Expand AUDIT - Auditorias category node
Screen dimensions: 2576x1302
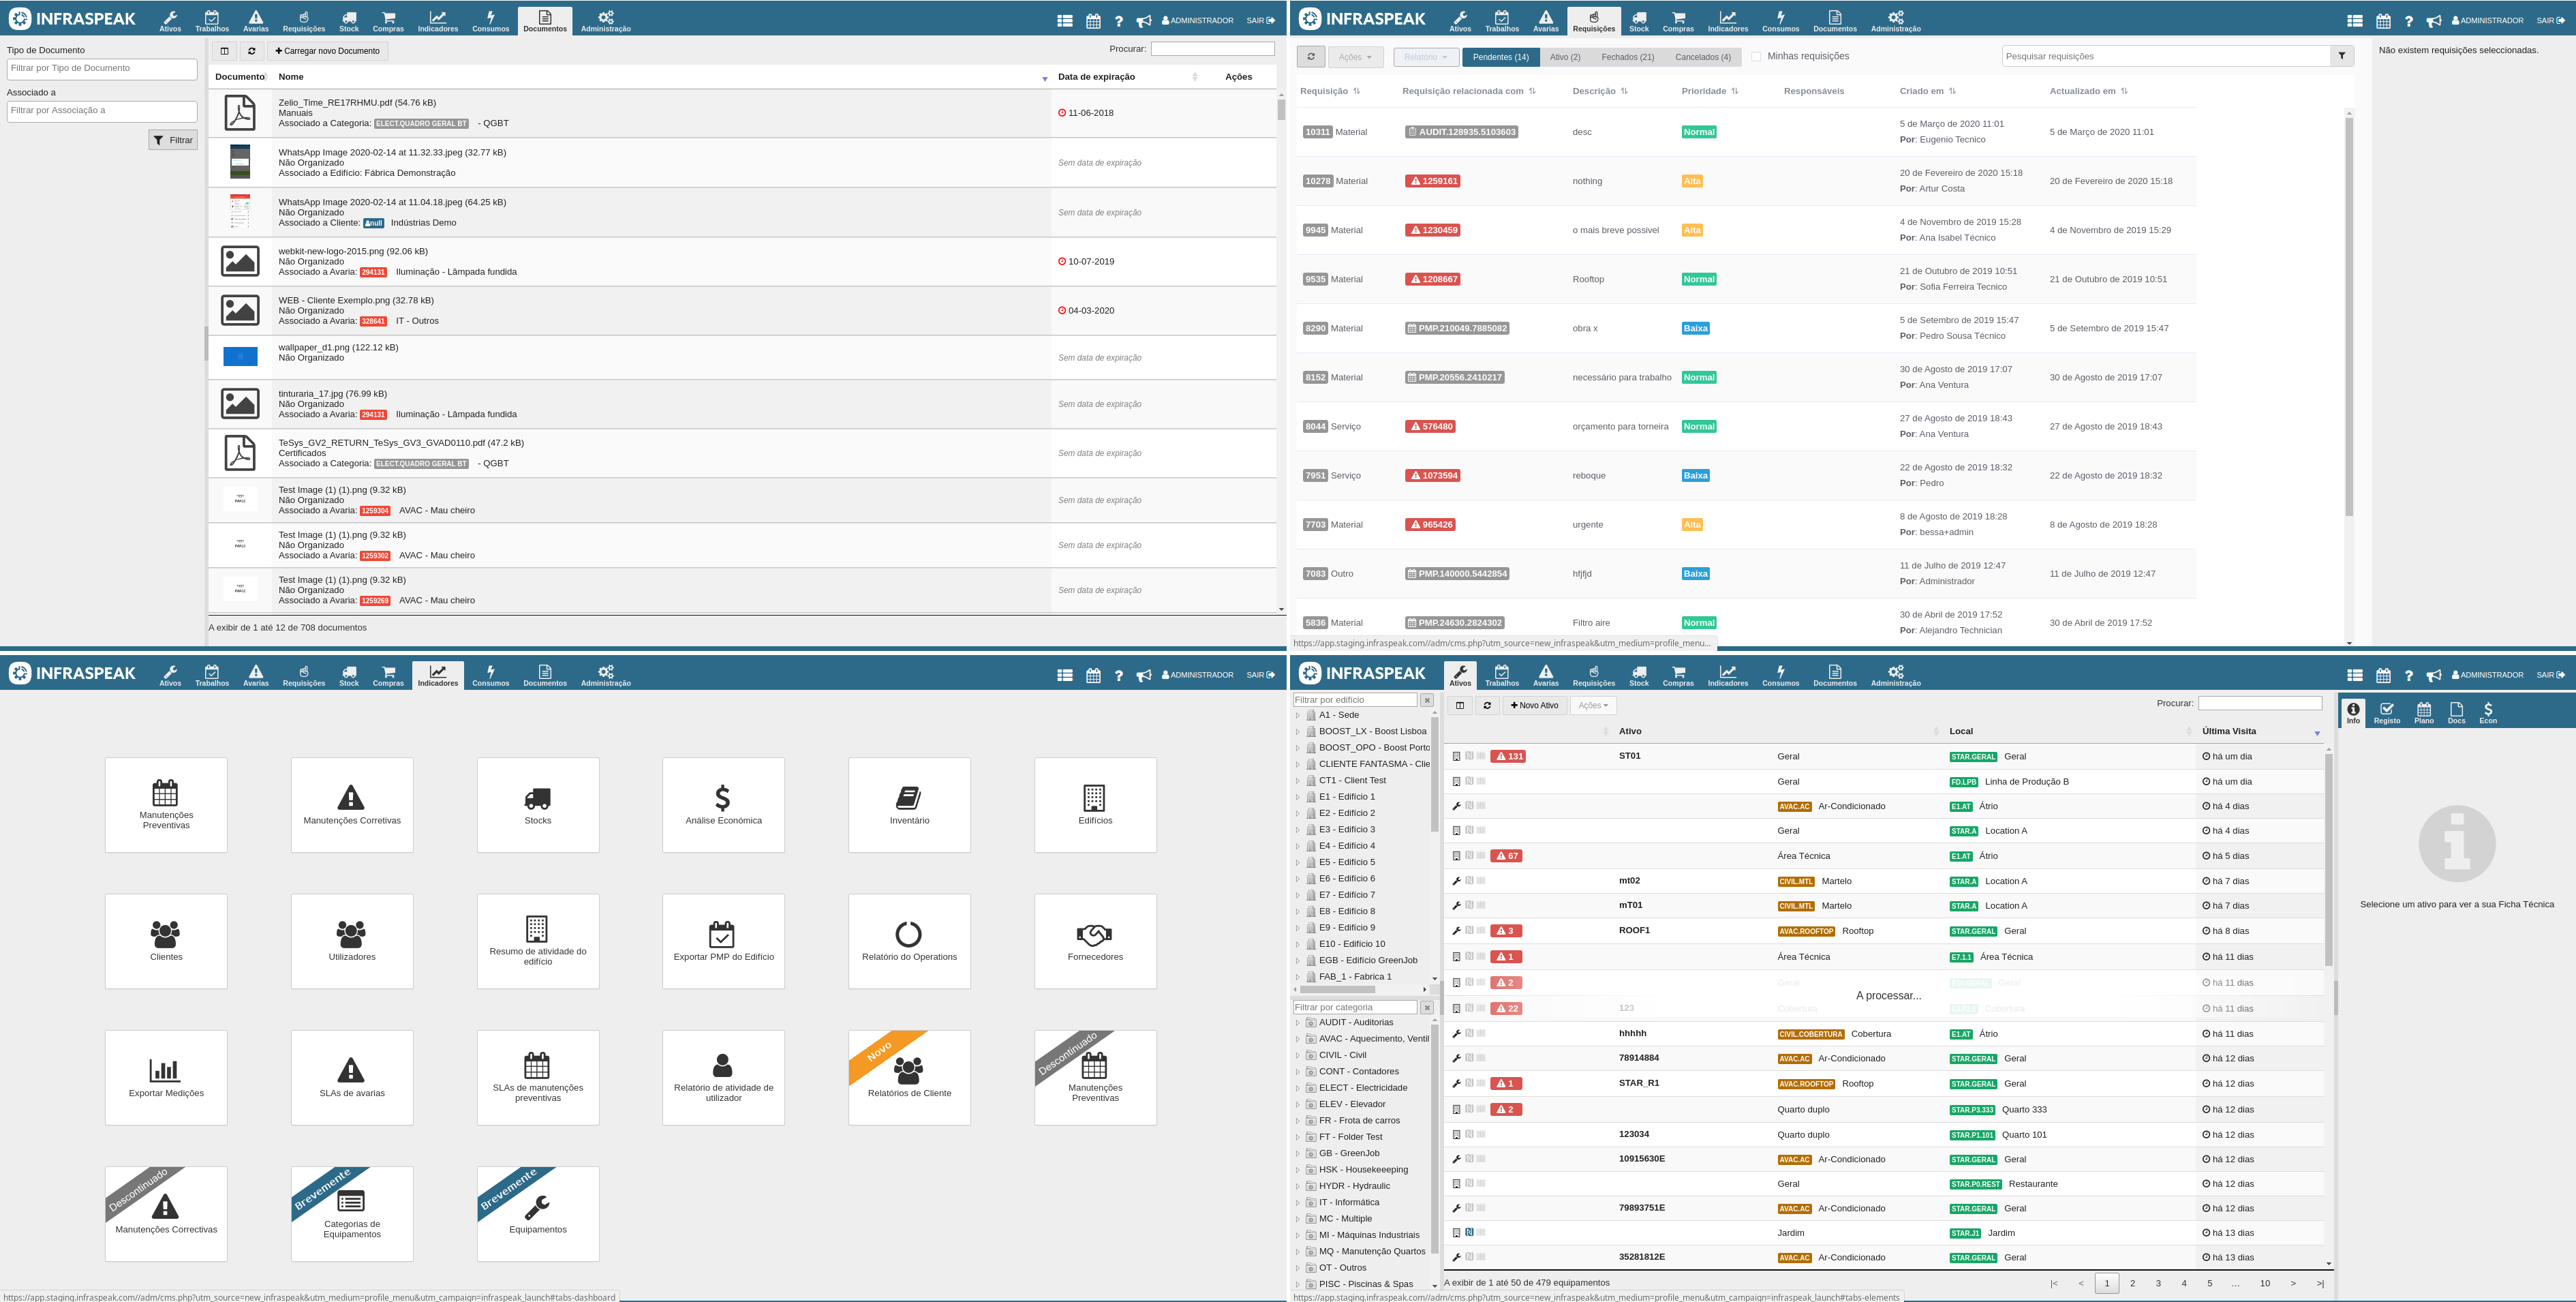pos(1298,1023)
